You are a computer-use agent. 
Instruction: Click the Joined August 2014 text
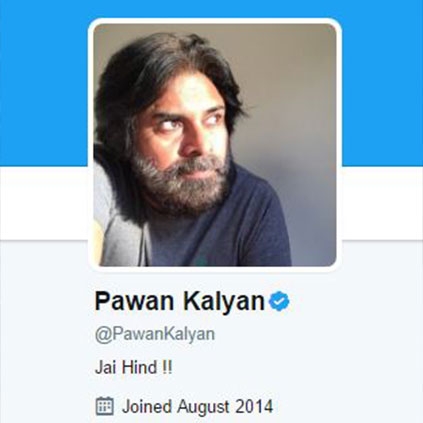click(x=197, y=407)
